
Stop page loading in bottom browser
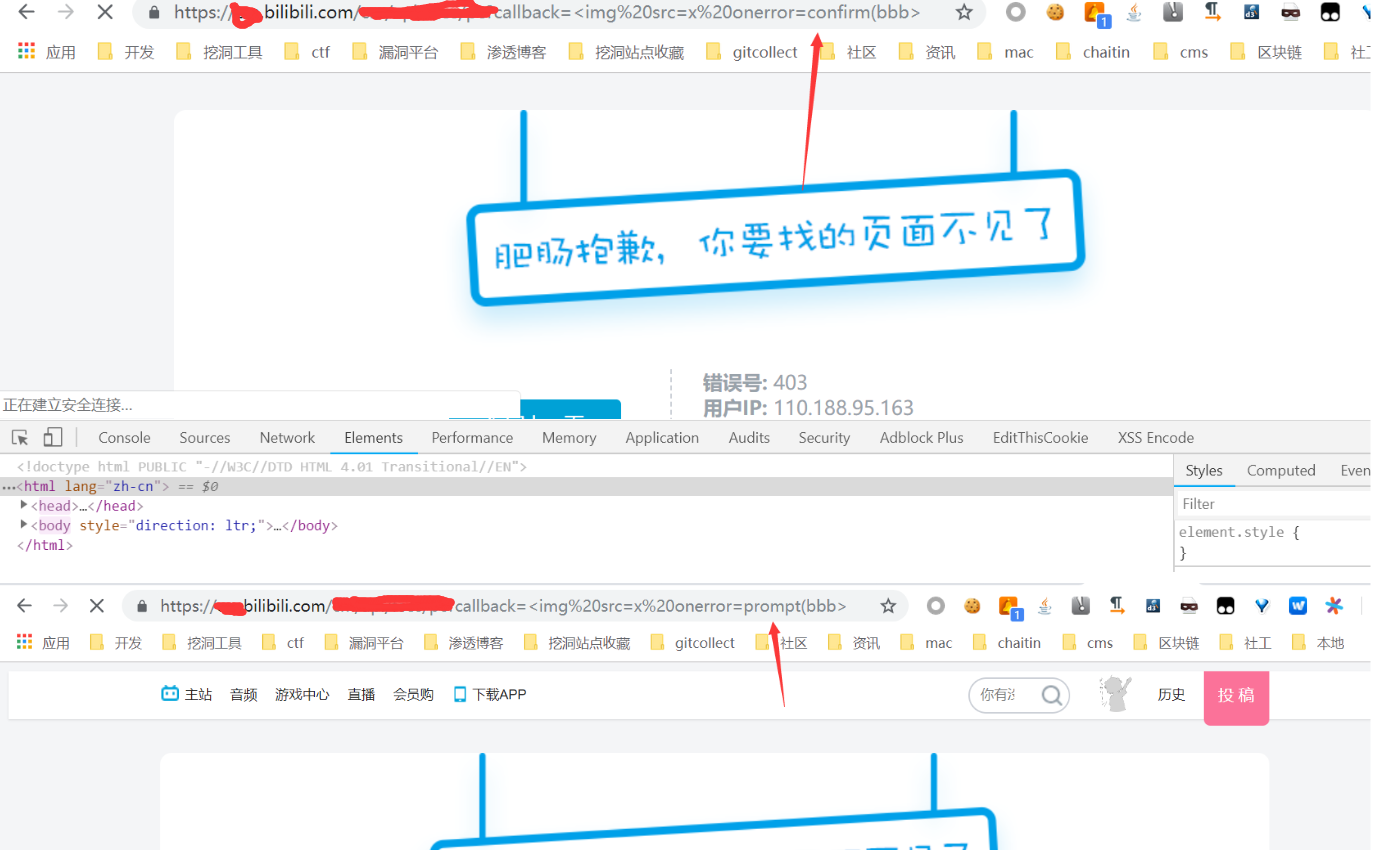pos(97,605)
